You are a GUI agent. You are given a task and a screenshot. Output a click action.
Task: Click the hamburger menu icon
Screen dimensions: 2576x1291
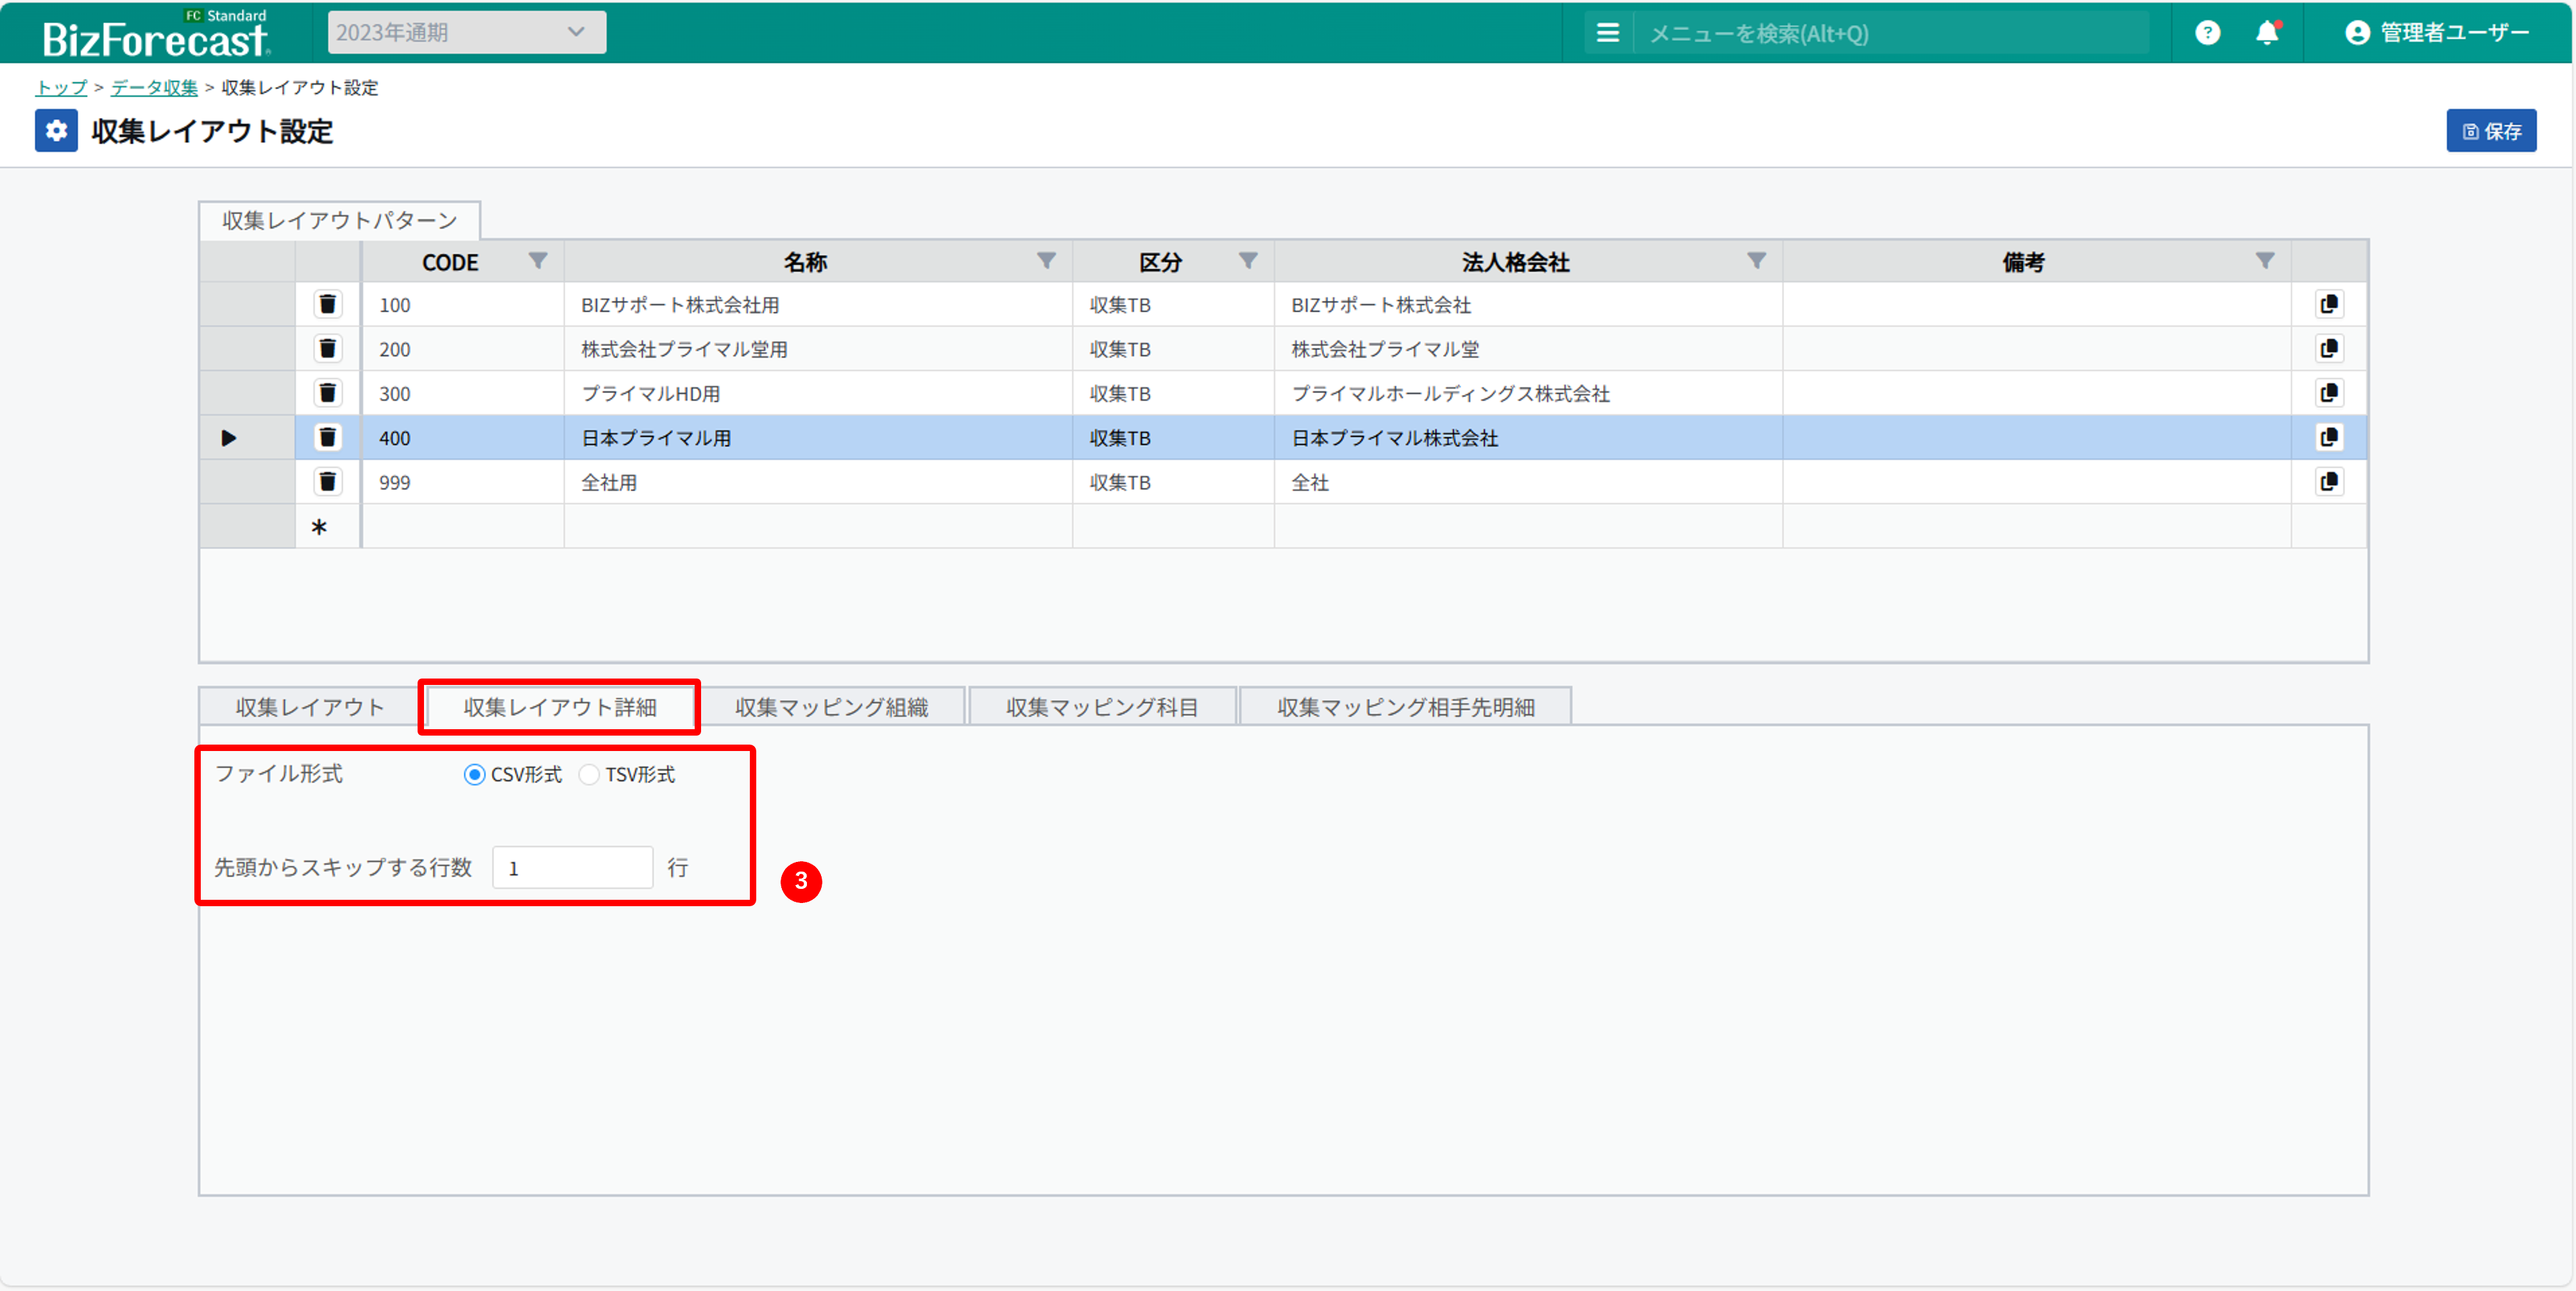pos(1607,33)
